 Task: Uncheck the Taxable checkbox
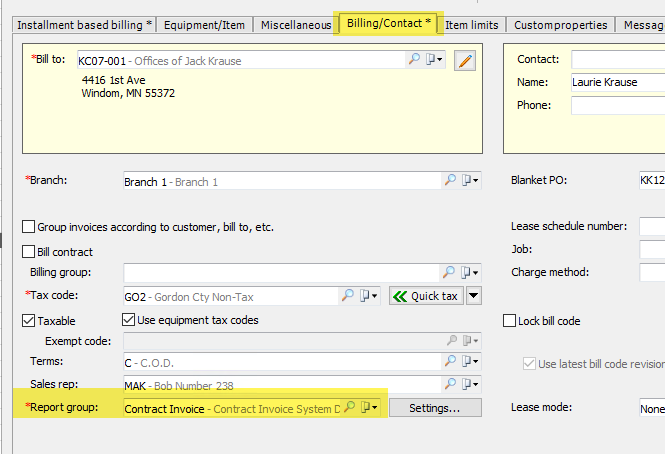[x=28, y=321]
